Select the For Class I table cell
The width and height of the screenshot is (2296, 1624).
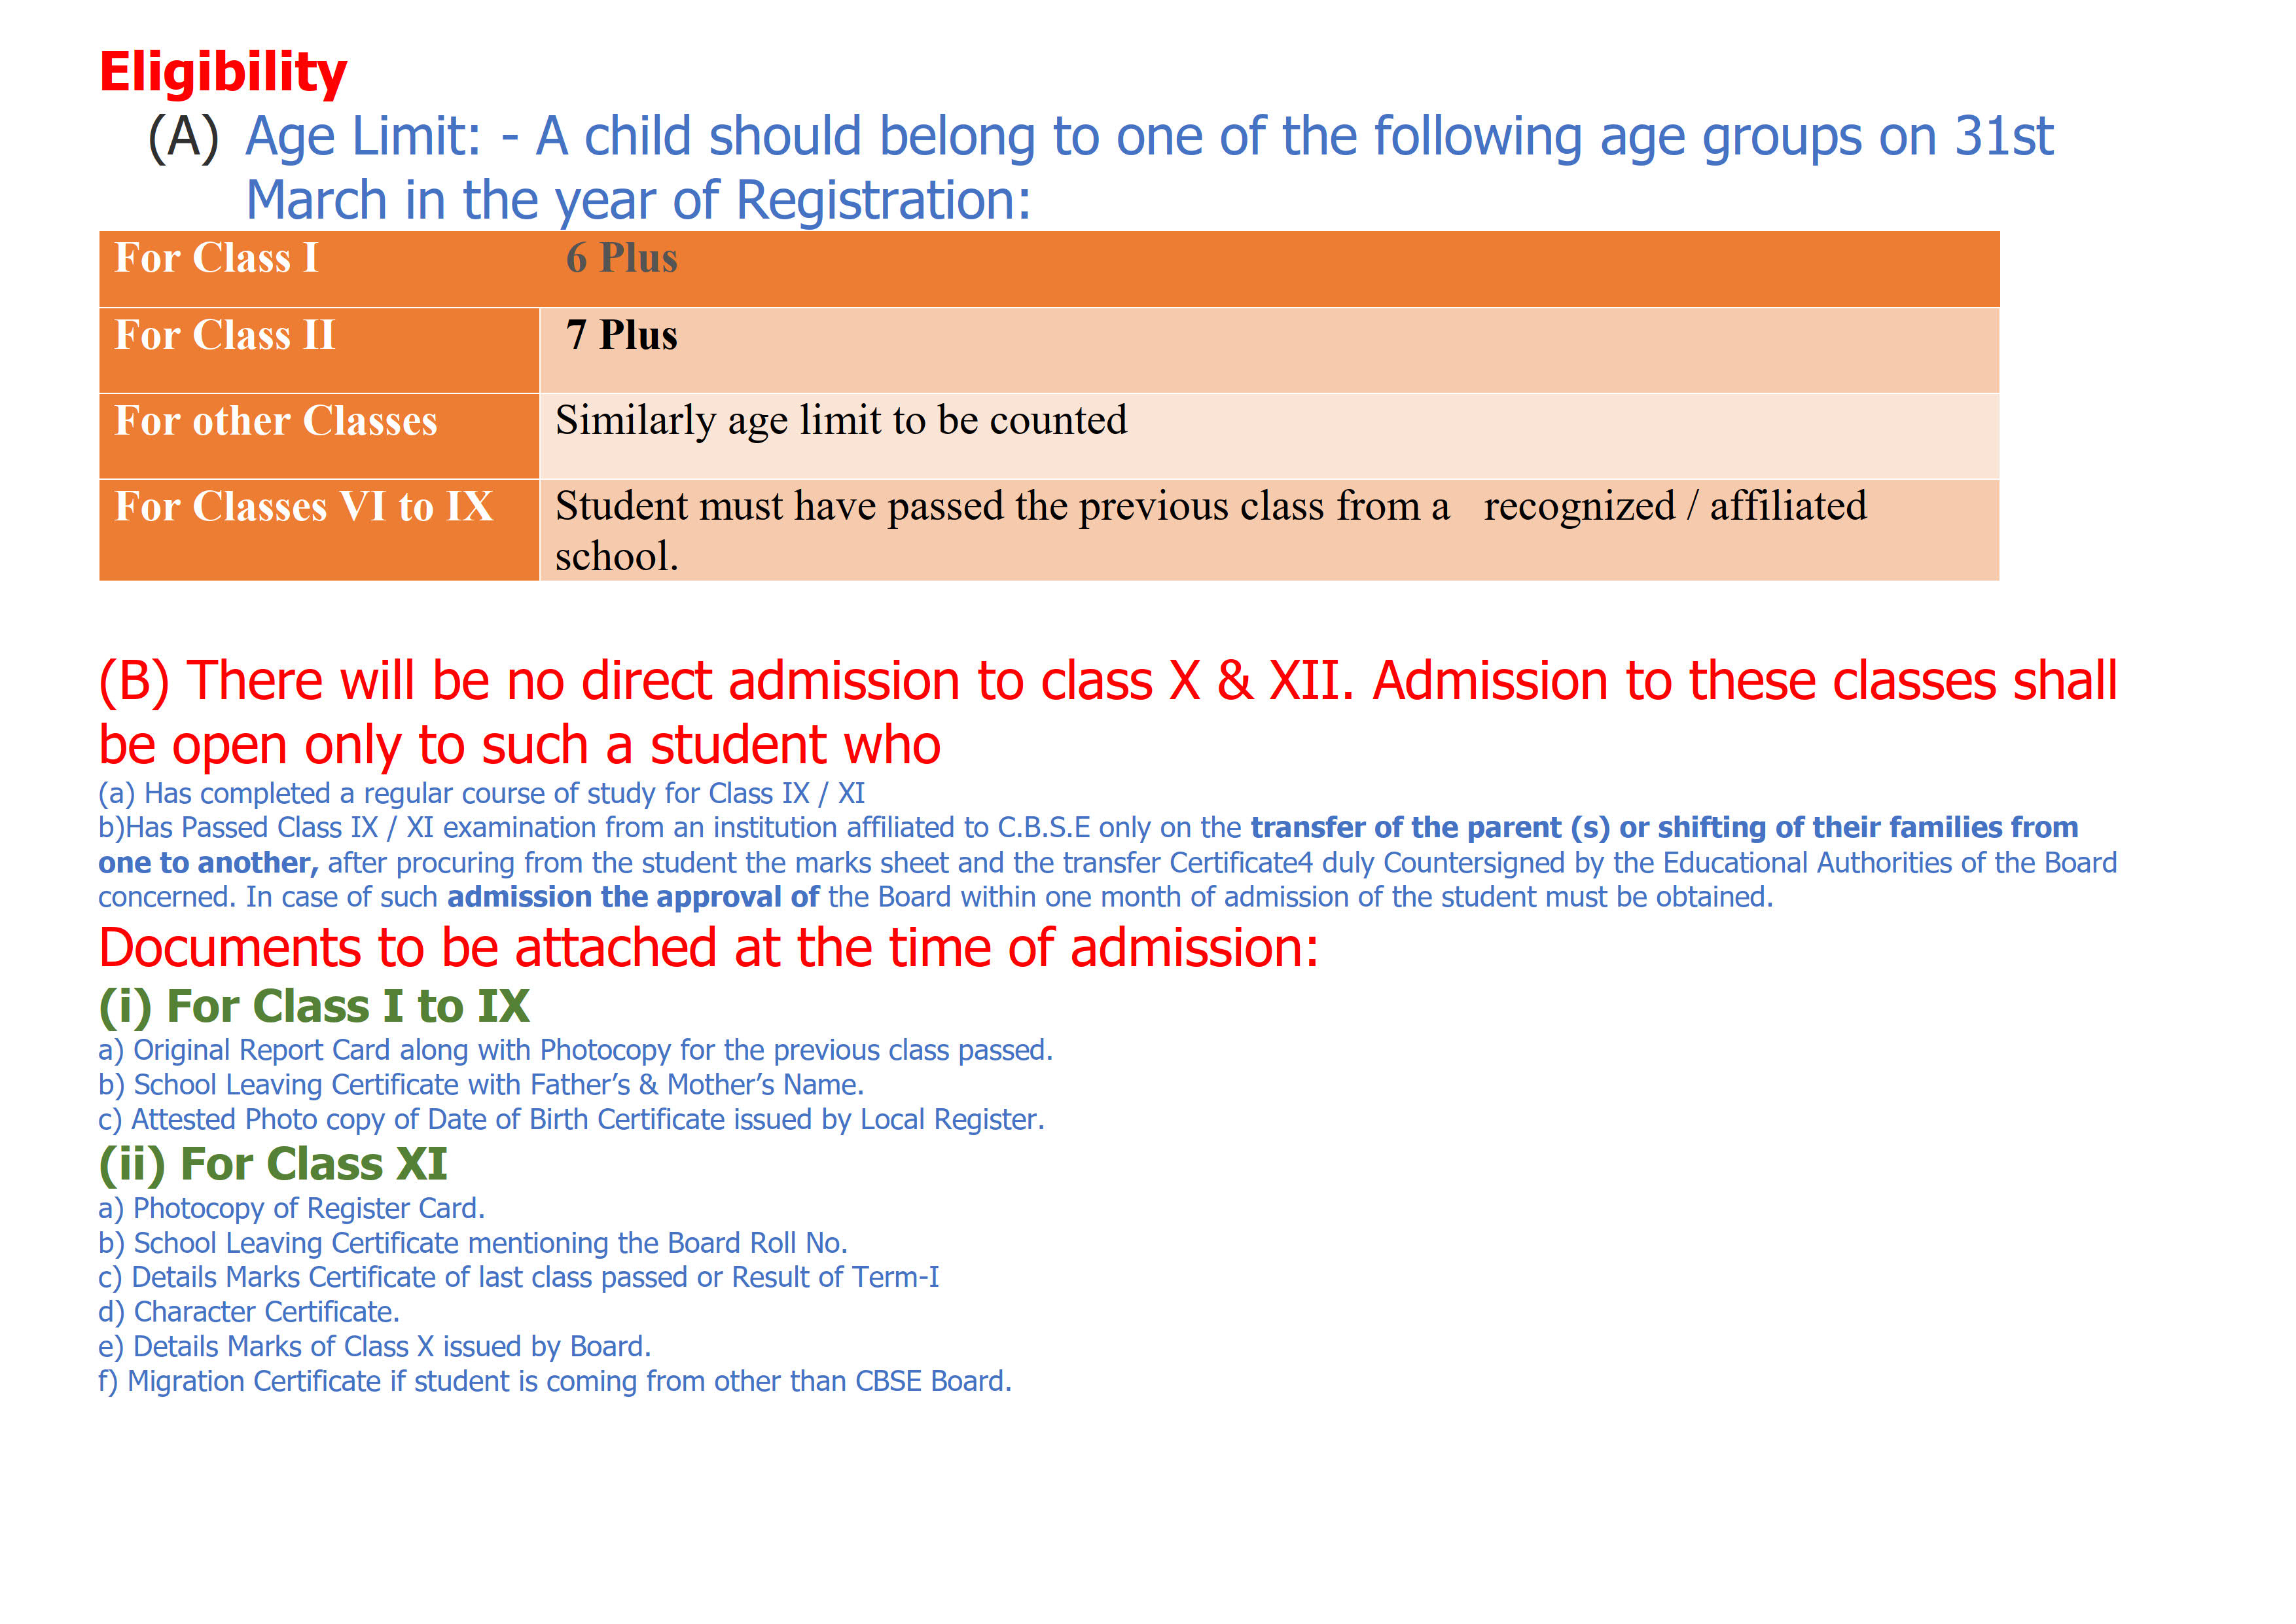click(319, 269)
